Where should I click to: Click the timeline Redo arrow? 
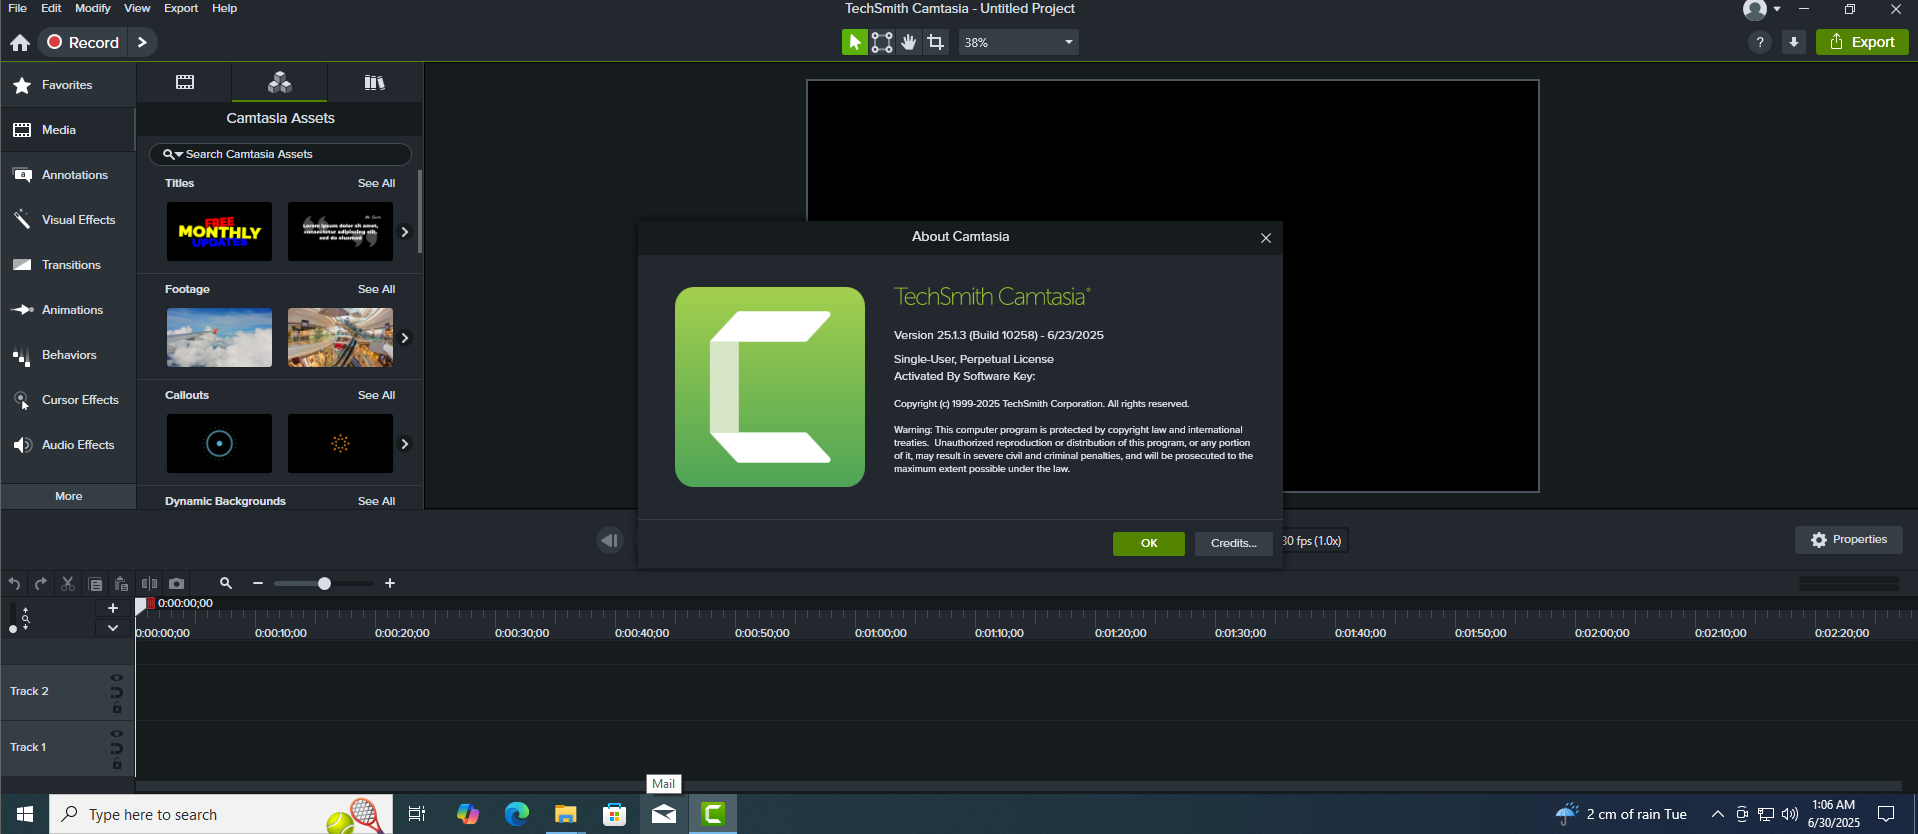41,583
